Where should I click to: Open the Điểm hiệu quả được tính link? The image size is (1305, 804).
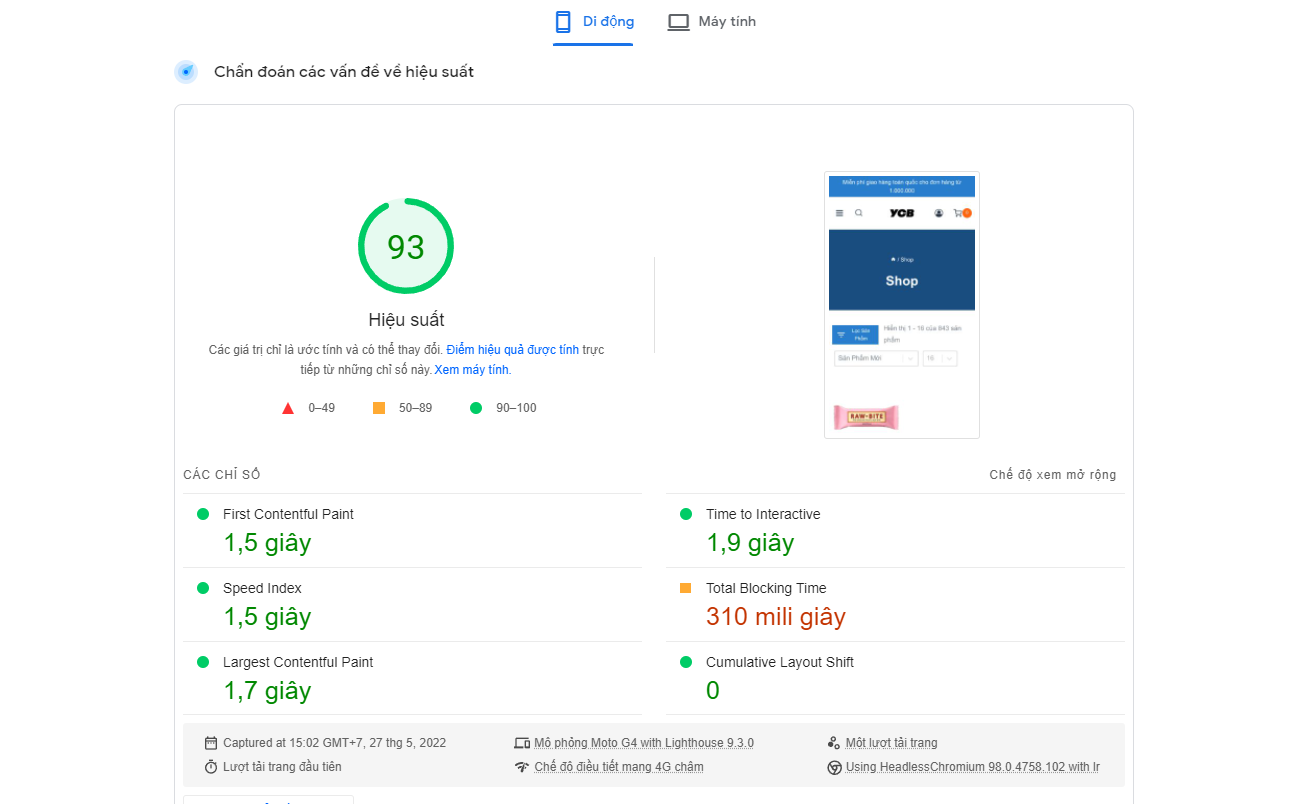513,350
